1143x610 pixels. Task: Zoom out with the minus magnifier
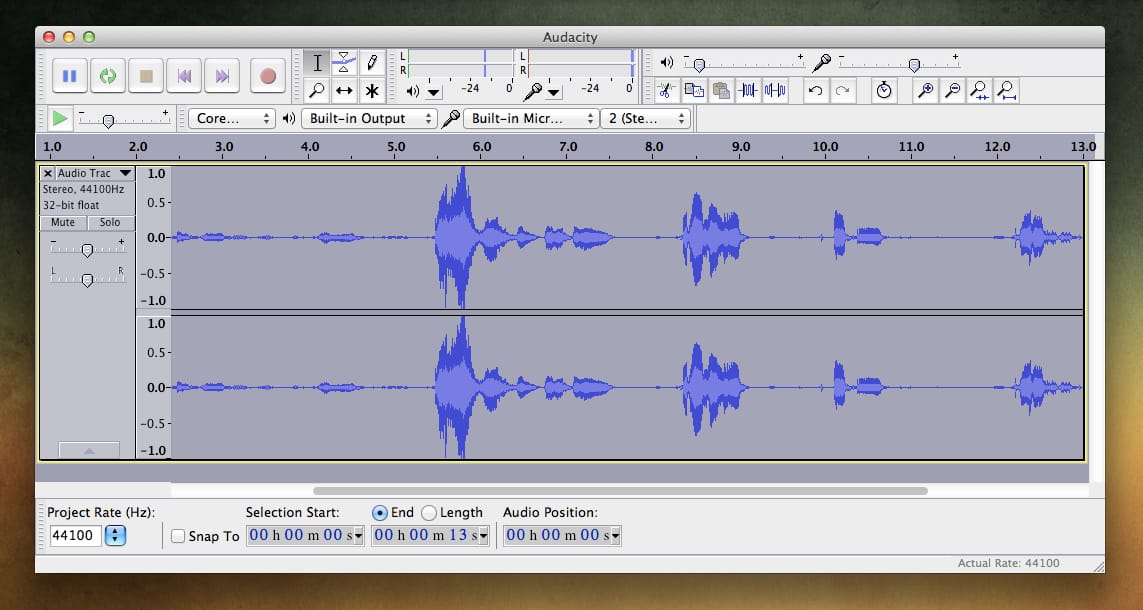click(x=953, y=90)
